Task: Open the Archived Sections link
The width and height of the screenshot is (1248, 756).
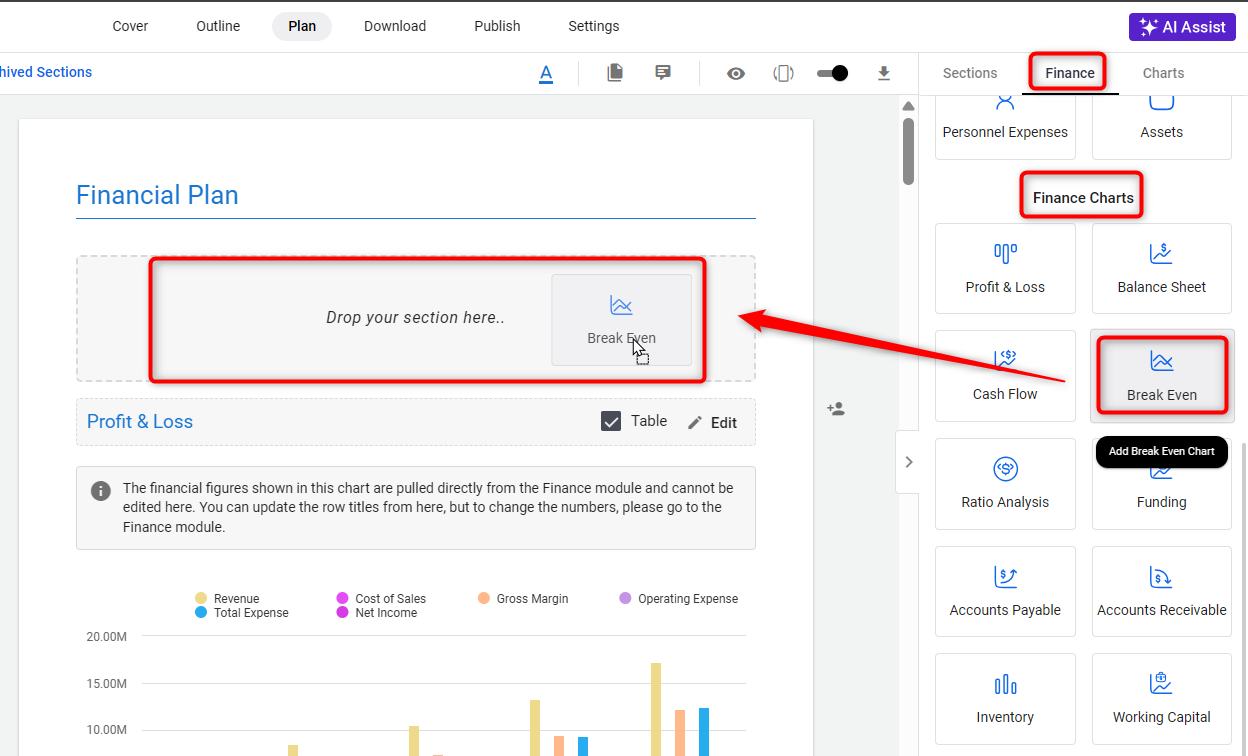Action: 46,72
